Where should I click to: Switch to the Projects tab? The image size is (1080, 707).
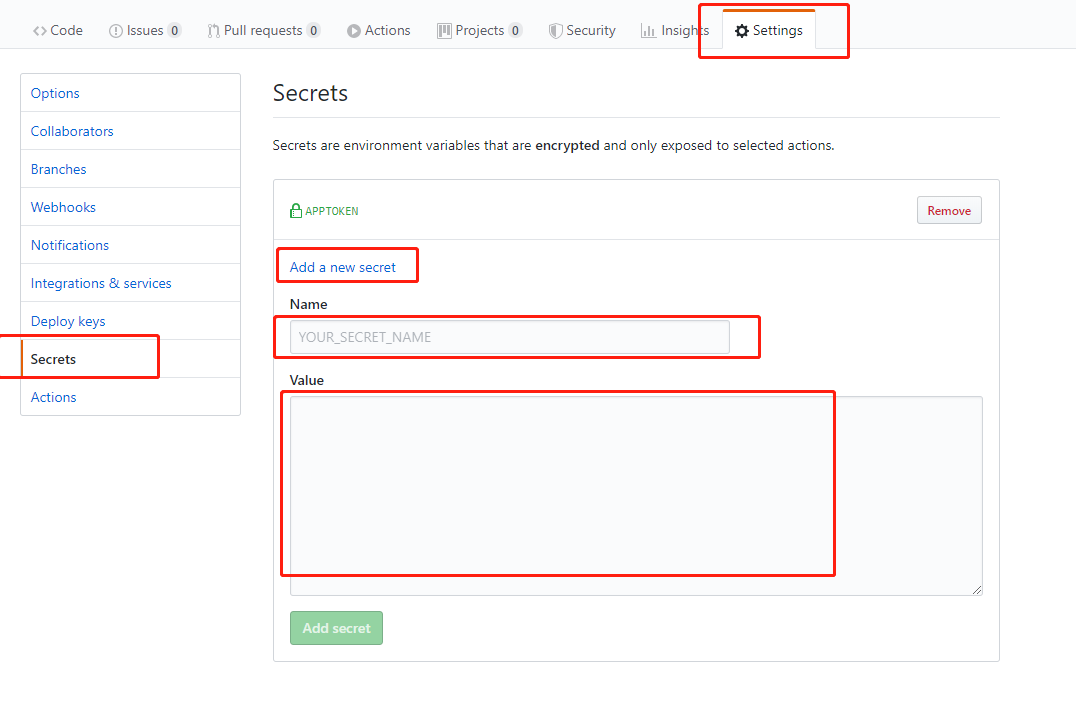click(x=479, y=30)
